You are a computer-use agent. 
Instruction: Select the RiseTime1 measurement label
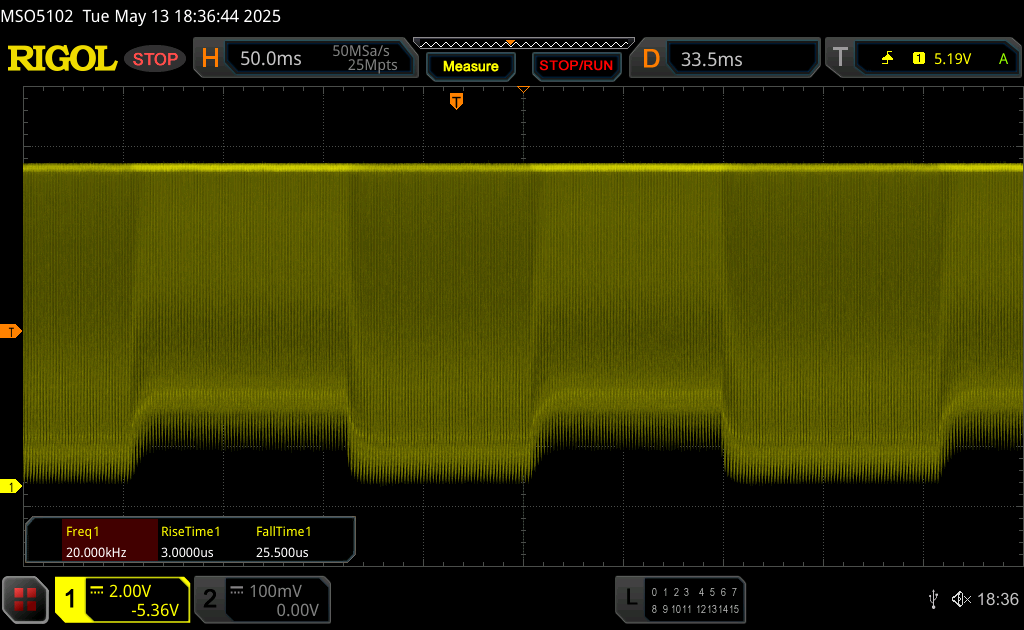[x=191, y=531]
